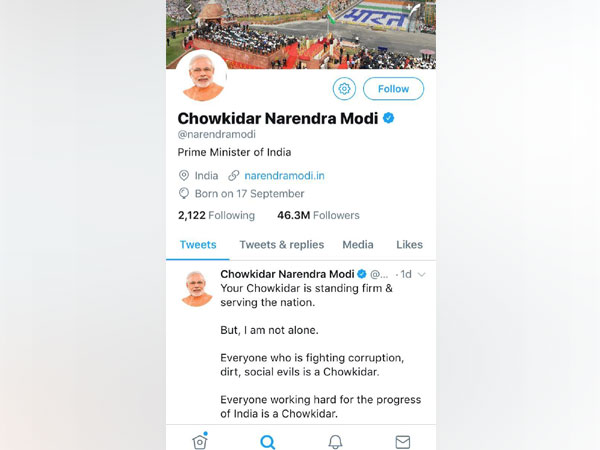
Task: Click the large profile picture
Action: point(202,76)
